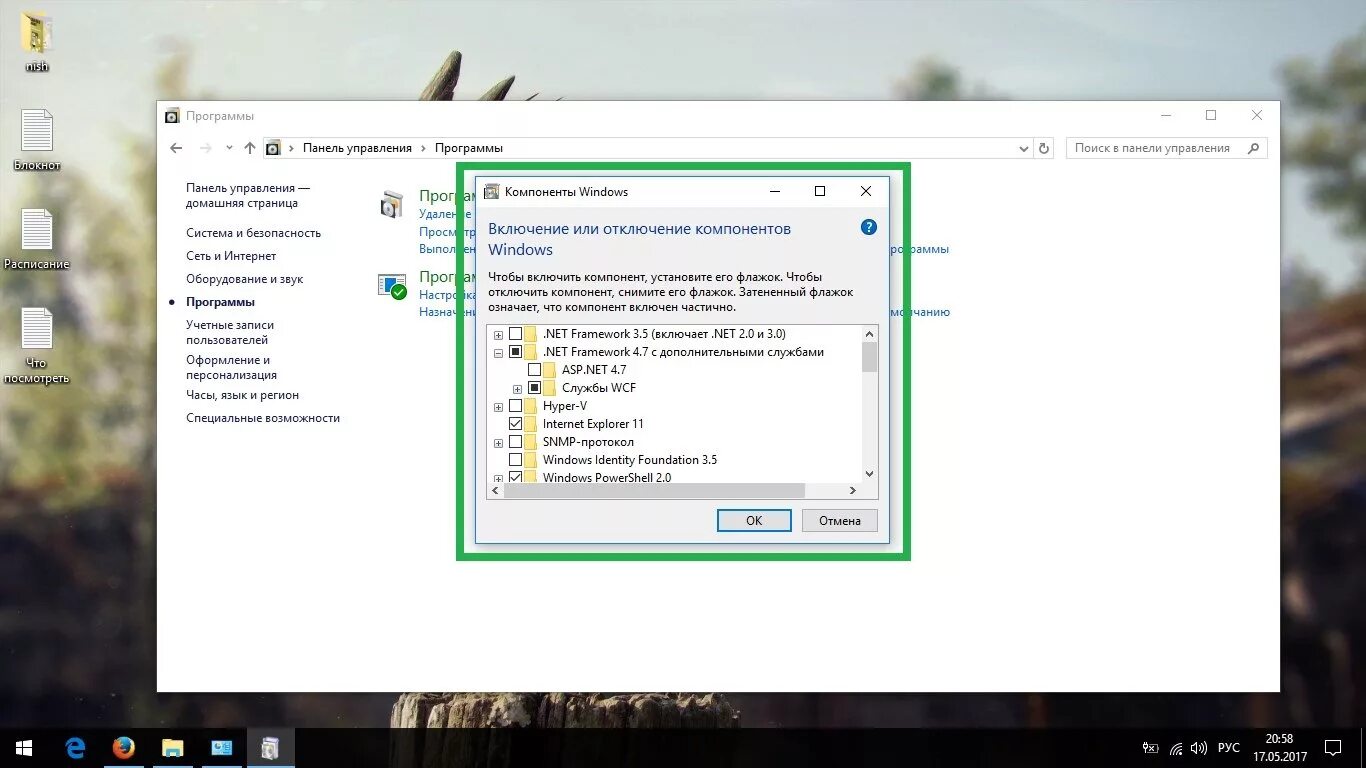This screenshot has width=1366, height=768.
Task: Expand the Hyper-V node
Action: click(498, 407)
